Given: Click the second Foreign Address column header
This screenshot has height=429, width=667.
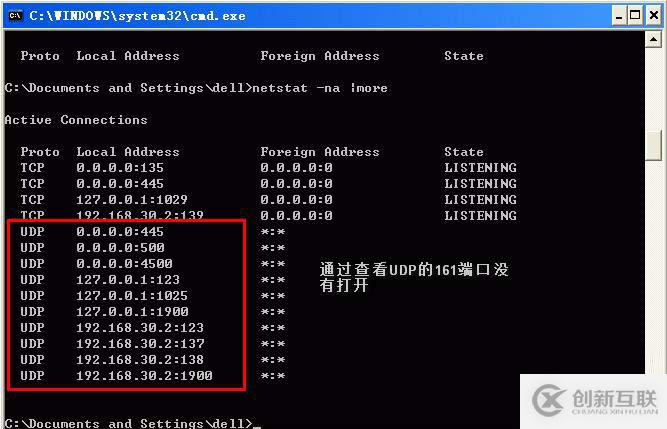Looking at the screenshot, I should tap(319, 152).
